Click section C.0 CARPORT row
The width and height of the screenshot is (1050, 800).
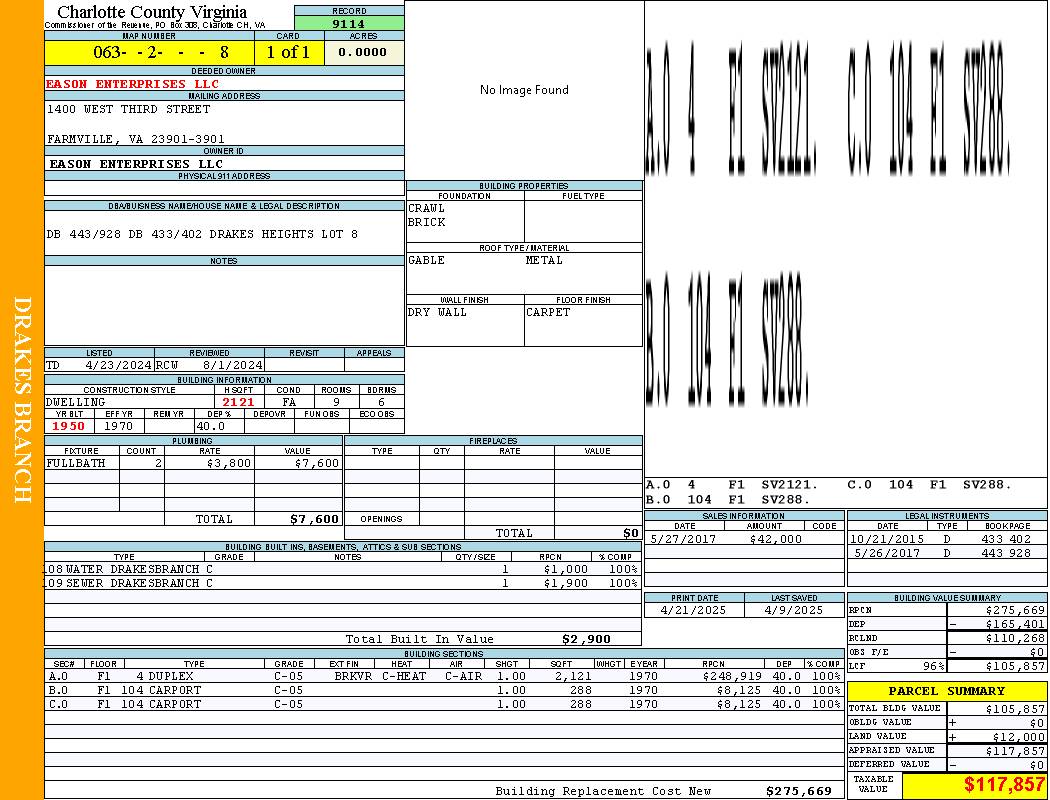coord(445,704)
